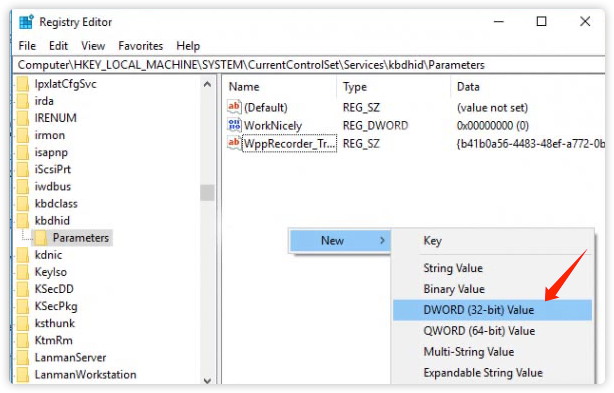Click the tree pane scroll up arrow
Screen dimensions: 614x393
click(208, 84)
